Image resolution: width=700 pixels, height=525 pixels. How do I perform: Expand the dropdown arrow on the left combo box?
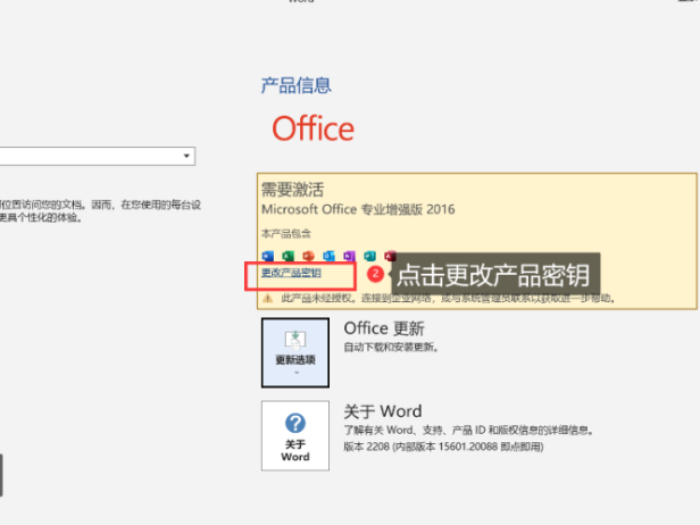tap(187, 156)
